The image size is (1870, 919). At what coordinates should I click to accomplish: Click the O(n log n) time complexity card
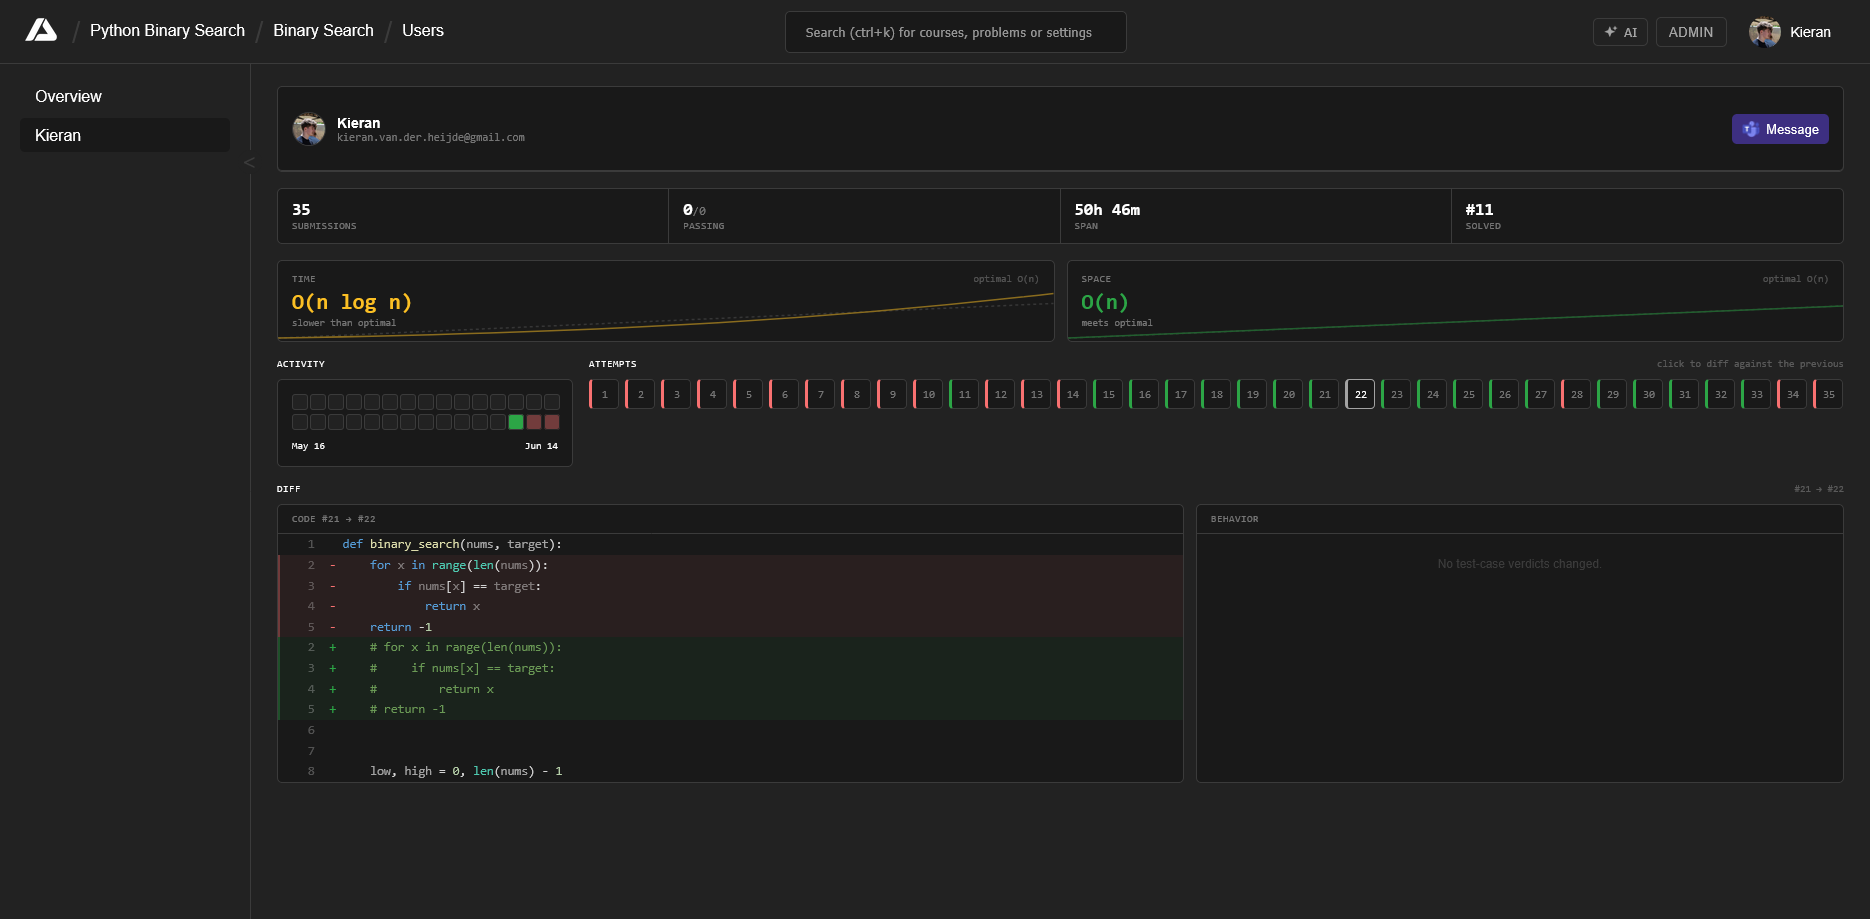(665, 301)
